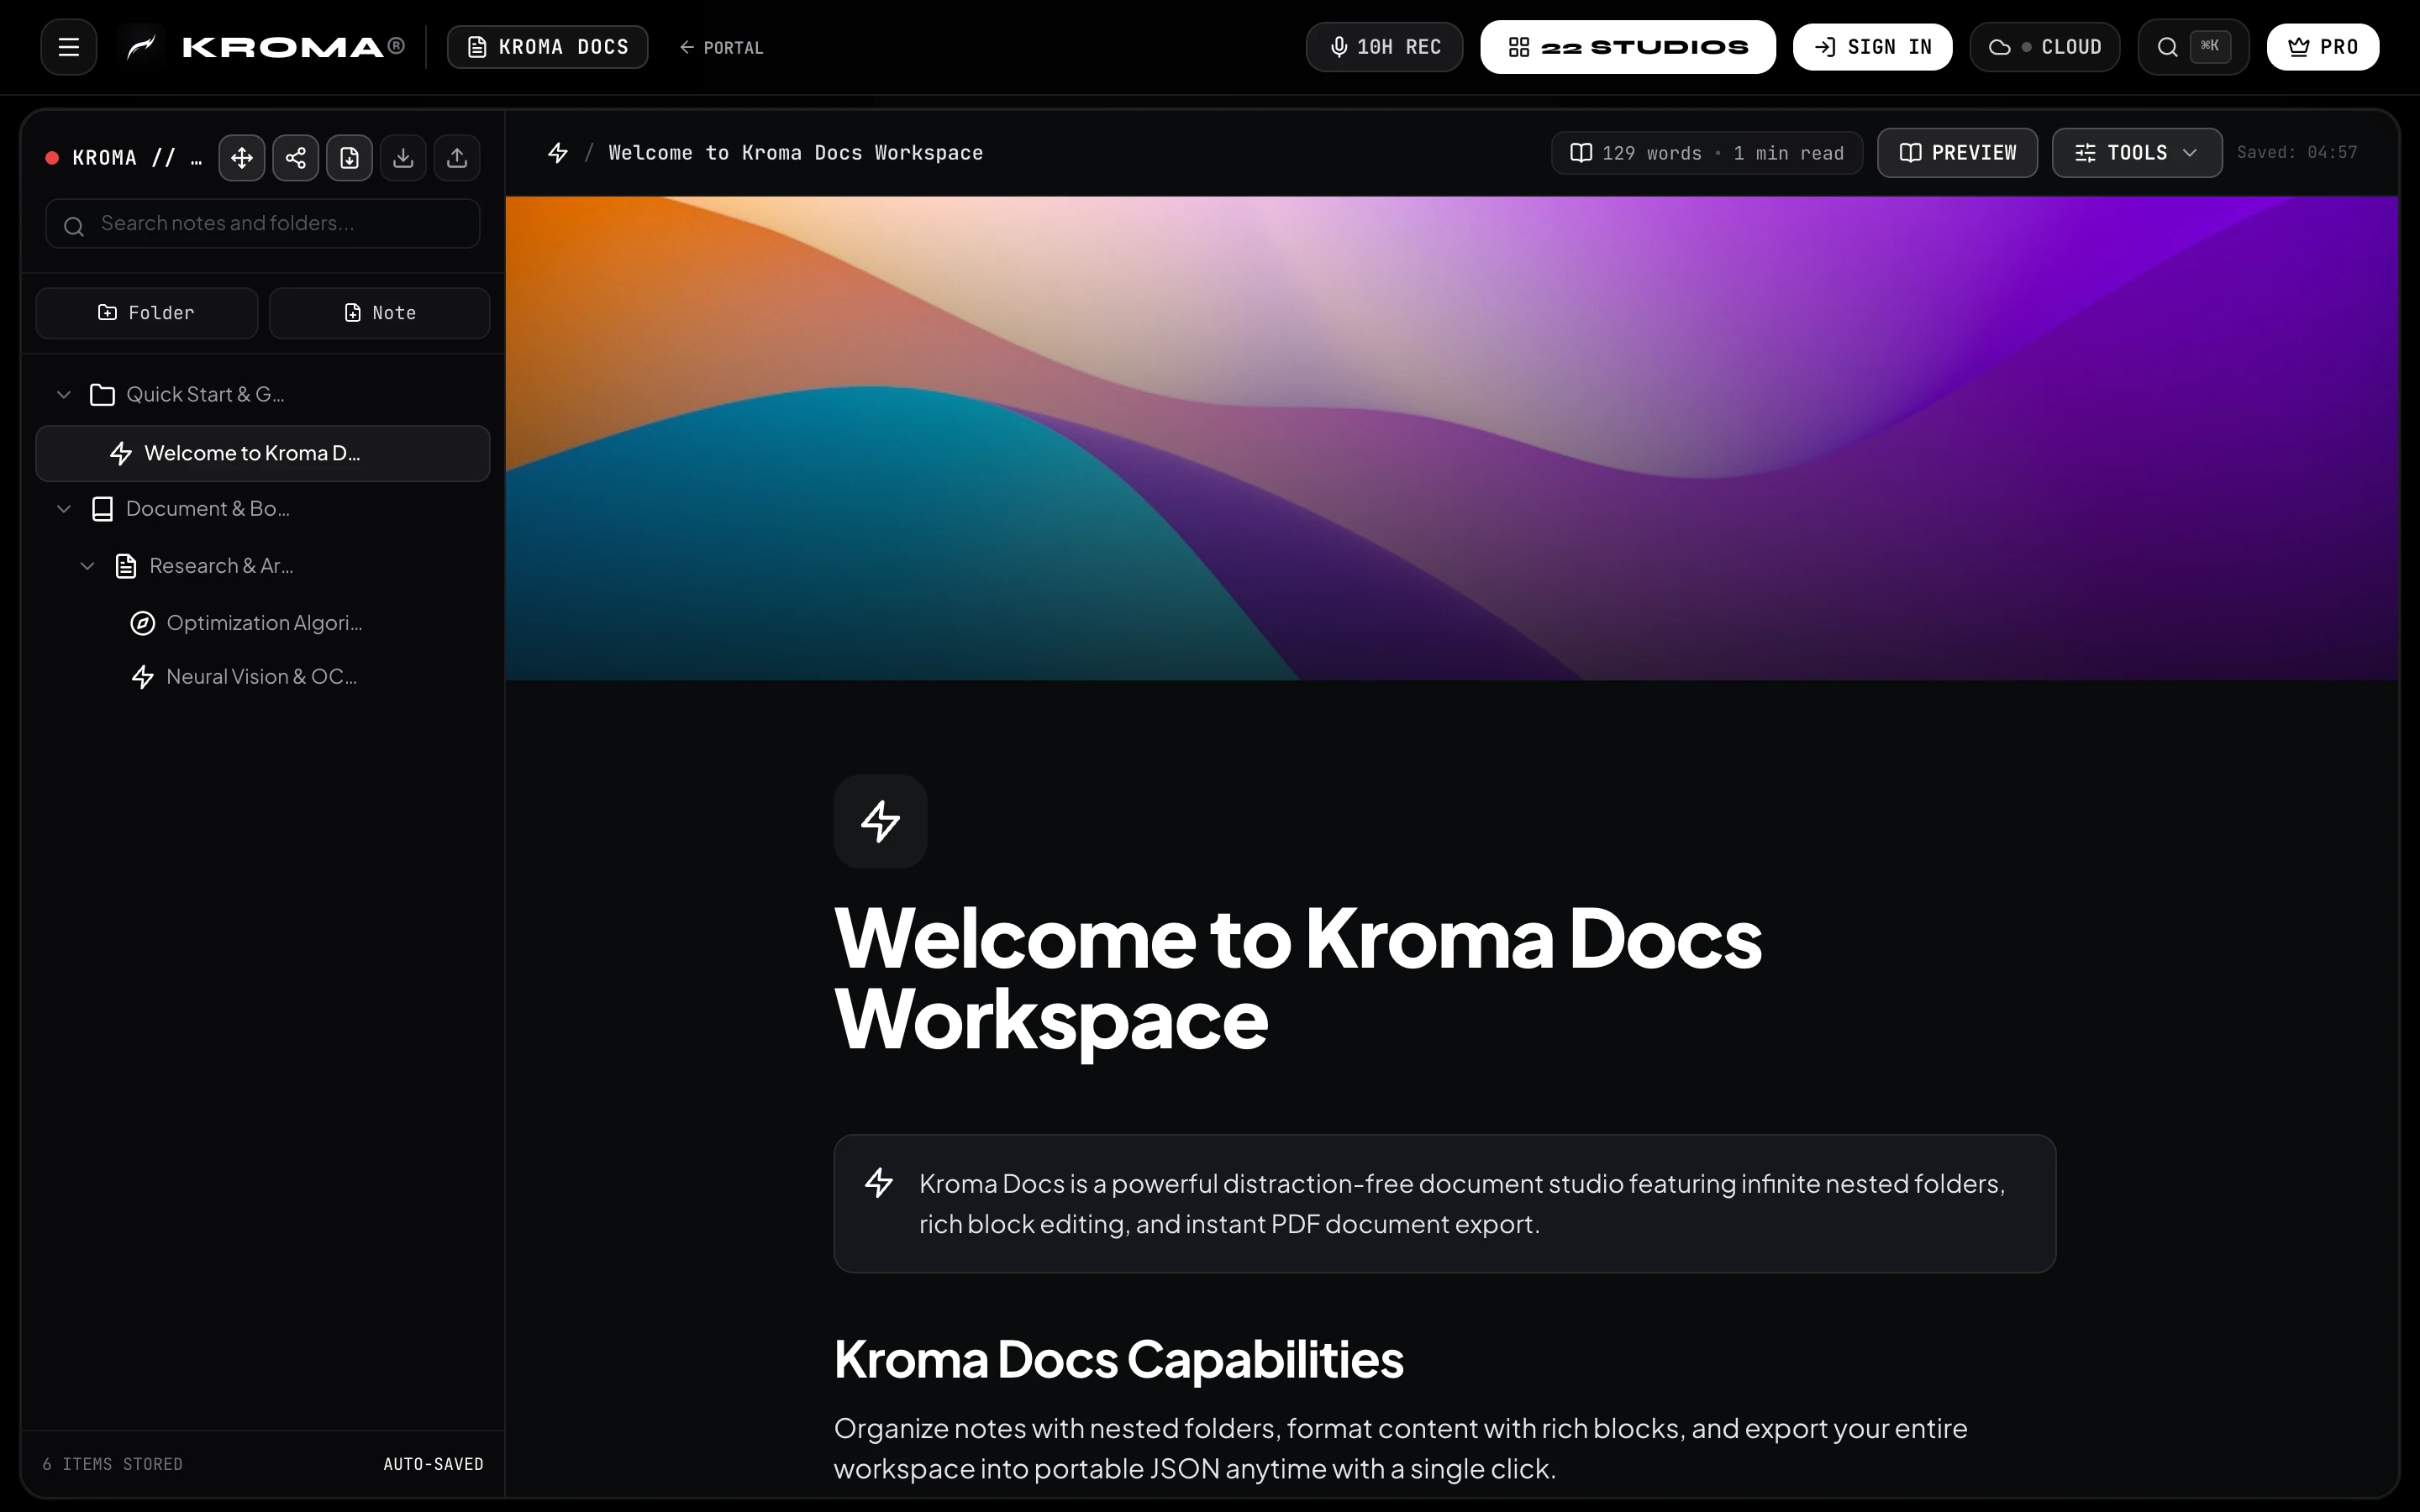
Task: Start the 10H REC recording
Action: point(1384,47)
